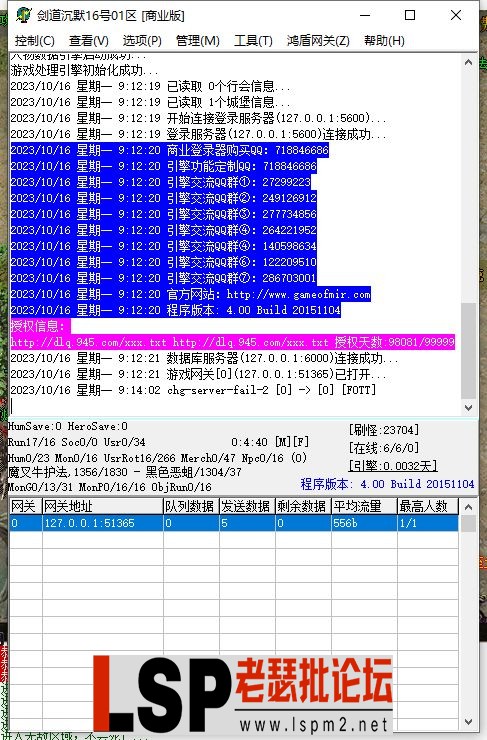Click the MonG0/13/31 MonP0/16/16 status line
The width and height of the screenshot is (487, 740).
(x=109, y=487)
